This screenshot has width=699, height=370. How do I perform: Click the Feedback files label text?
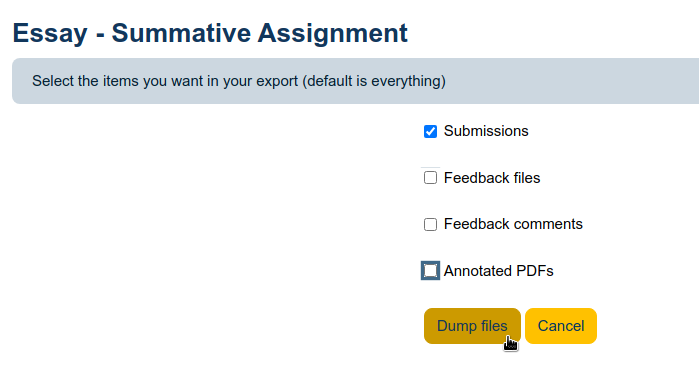tap(492, 178)
